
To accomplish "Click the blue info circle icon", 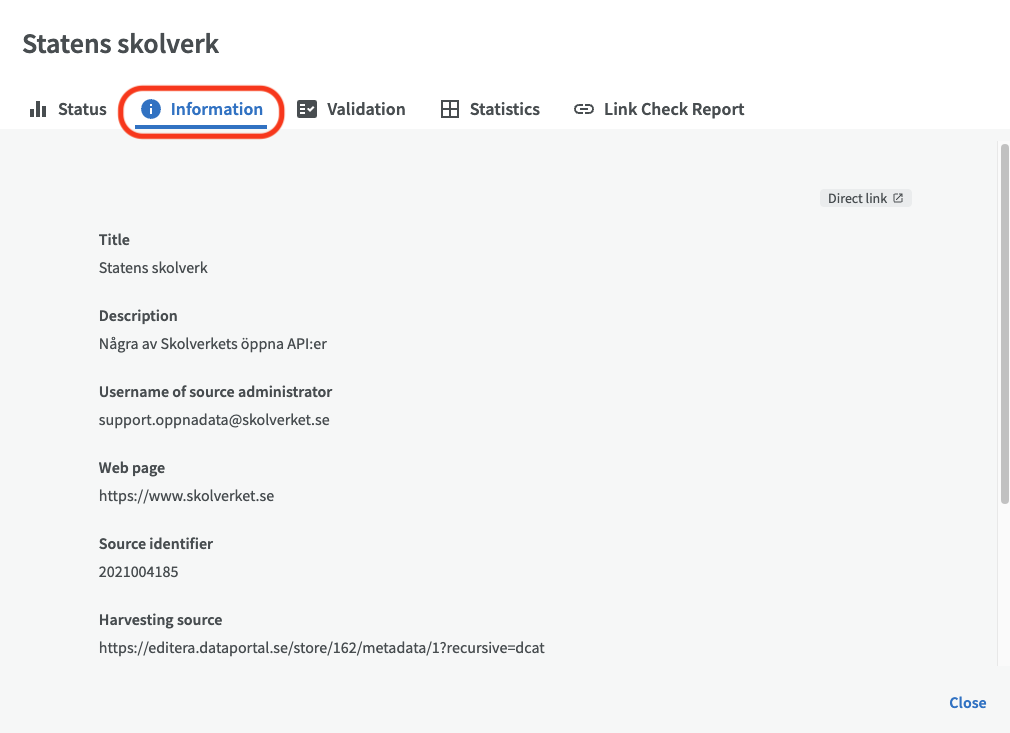I will [151, 109].
